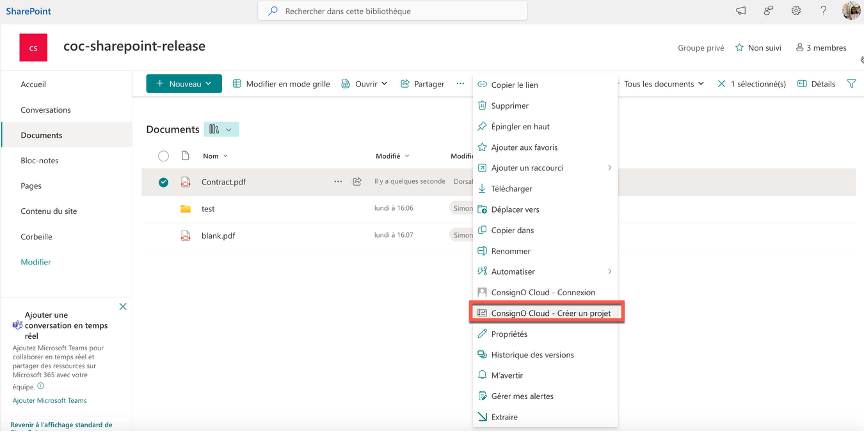Click the blank.pdf file icon
Screen dimensions: 864x432
[185, 236]
